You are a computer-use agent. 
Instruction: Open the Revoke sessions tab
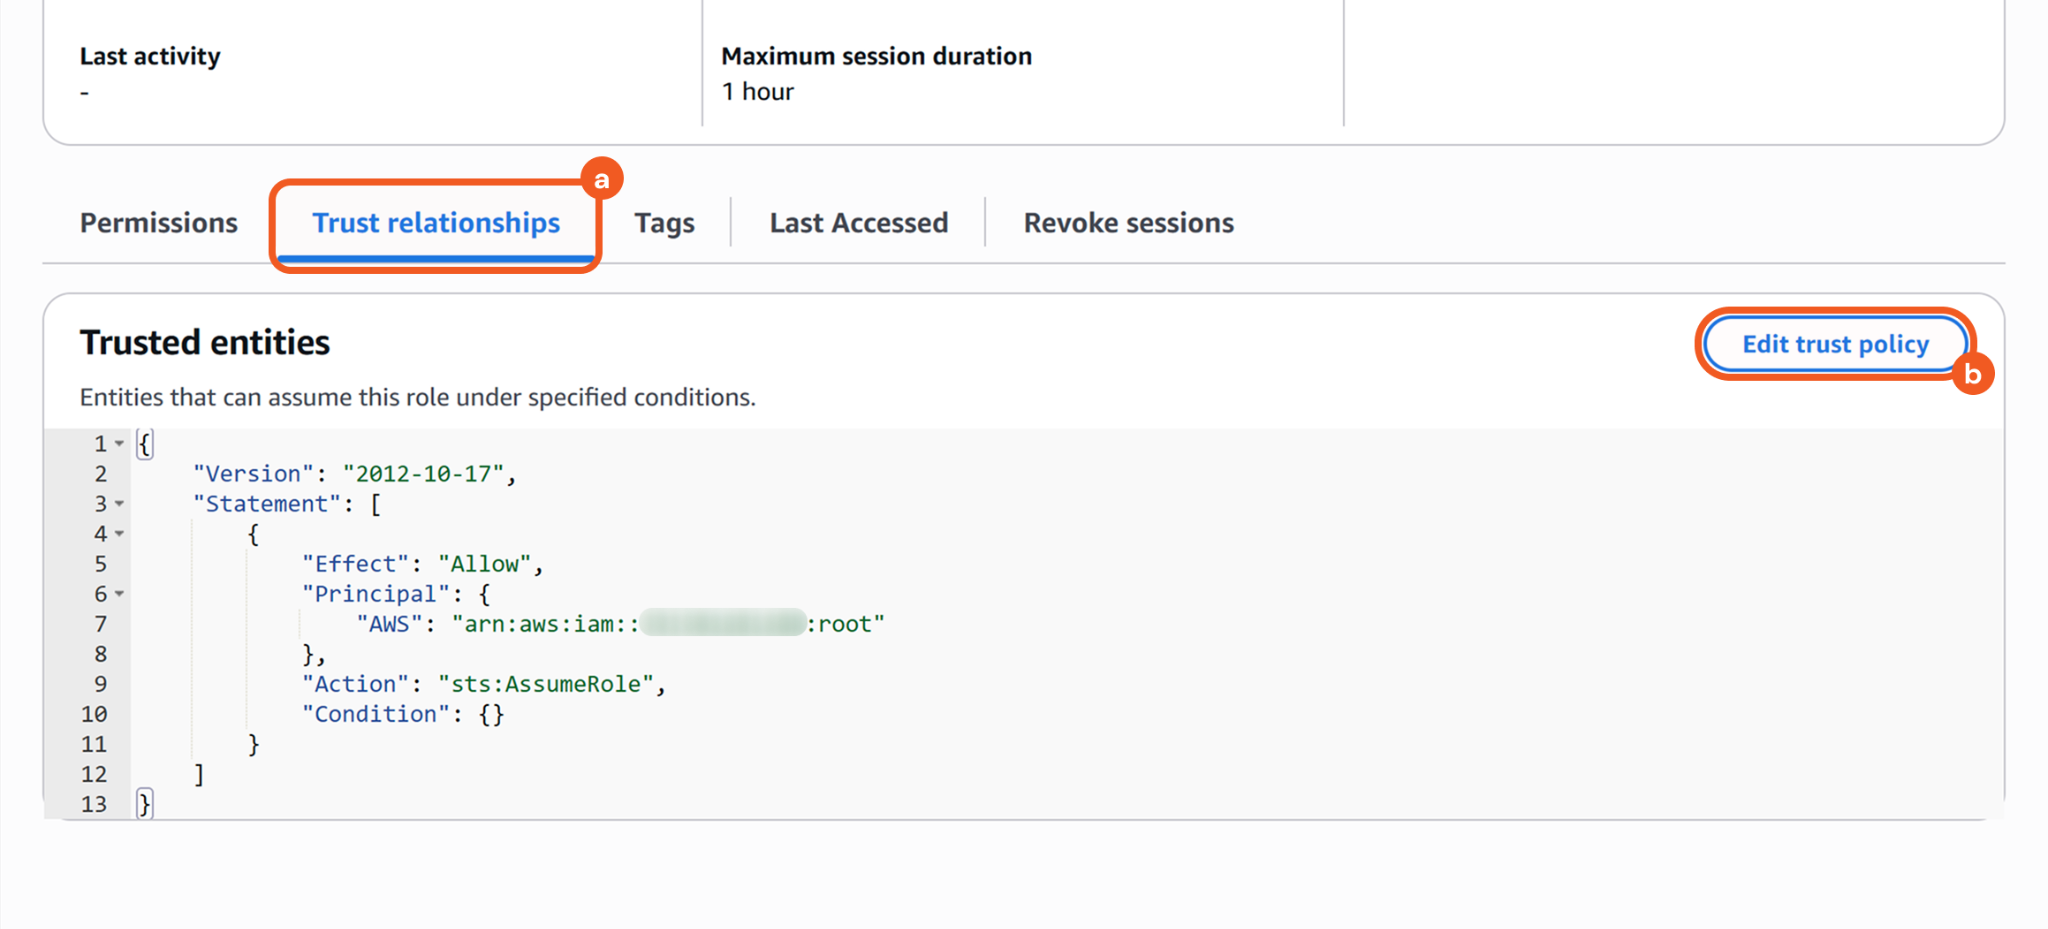click(x=1128, y=223)
